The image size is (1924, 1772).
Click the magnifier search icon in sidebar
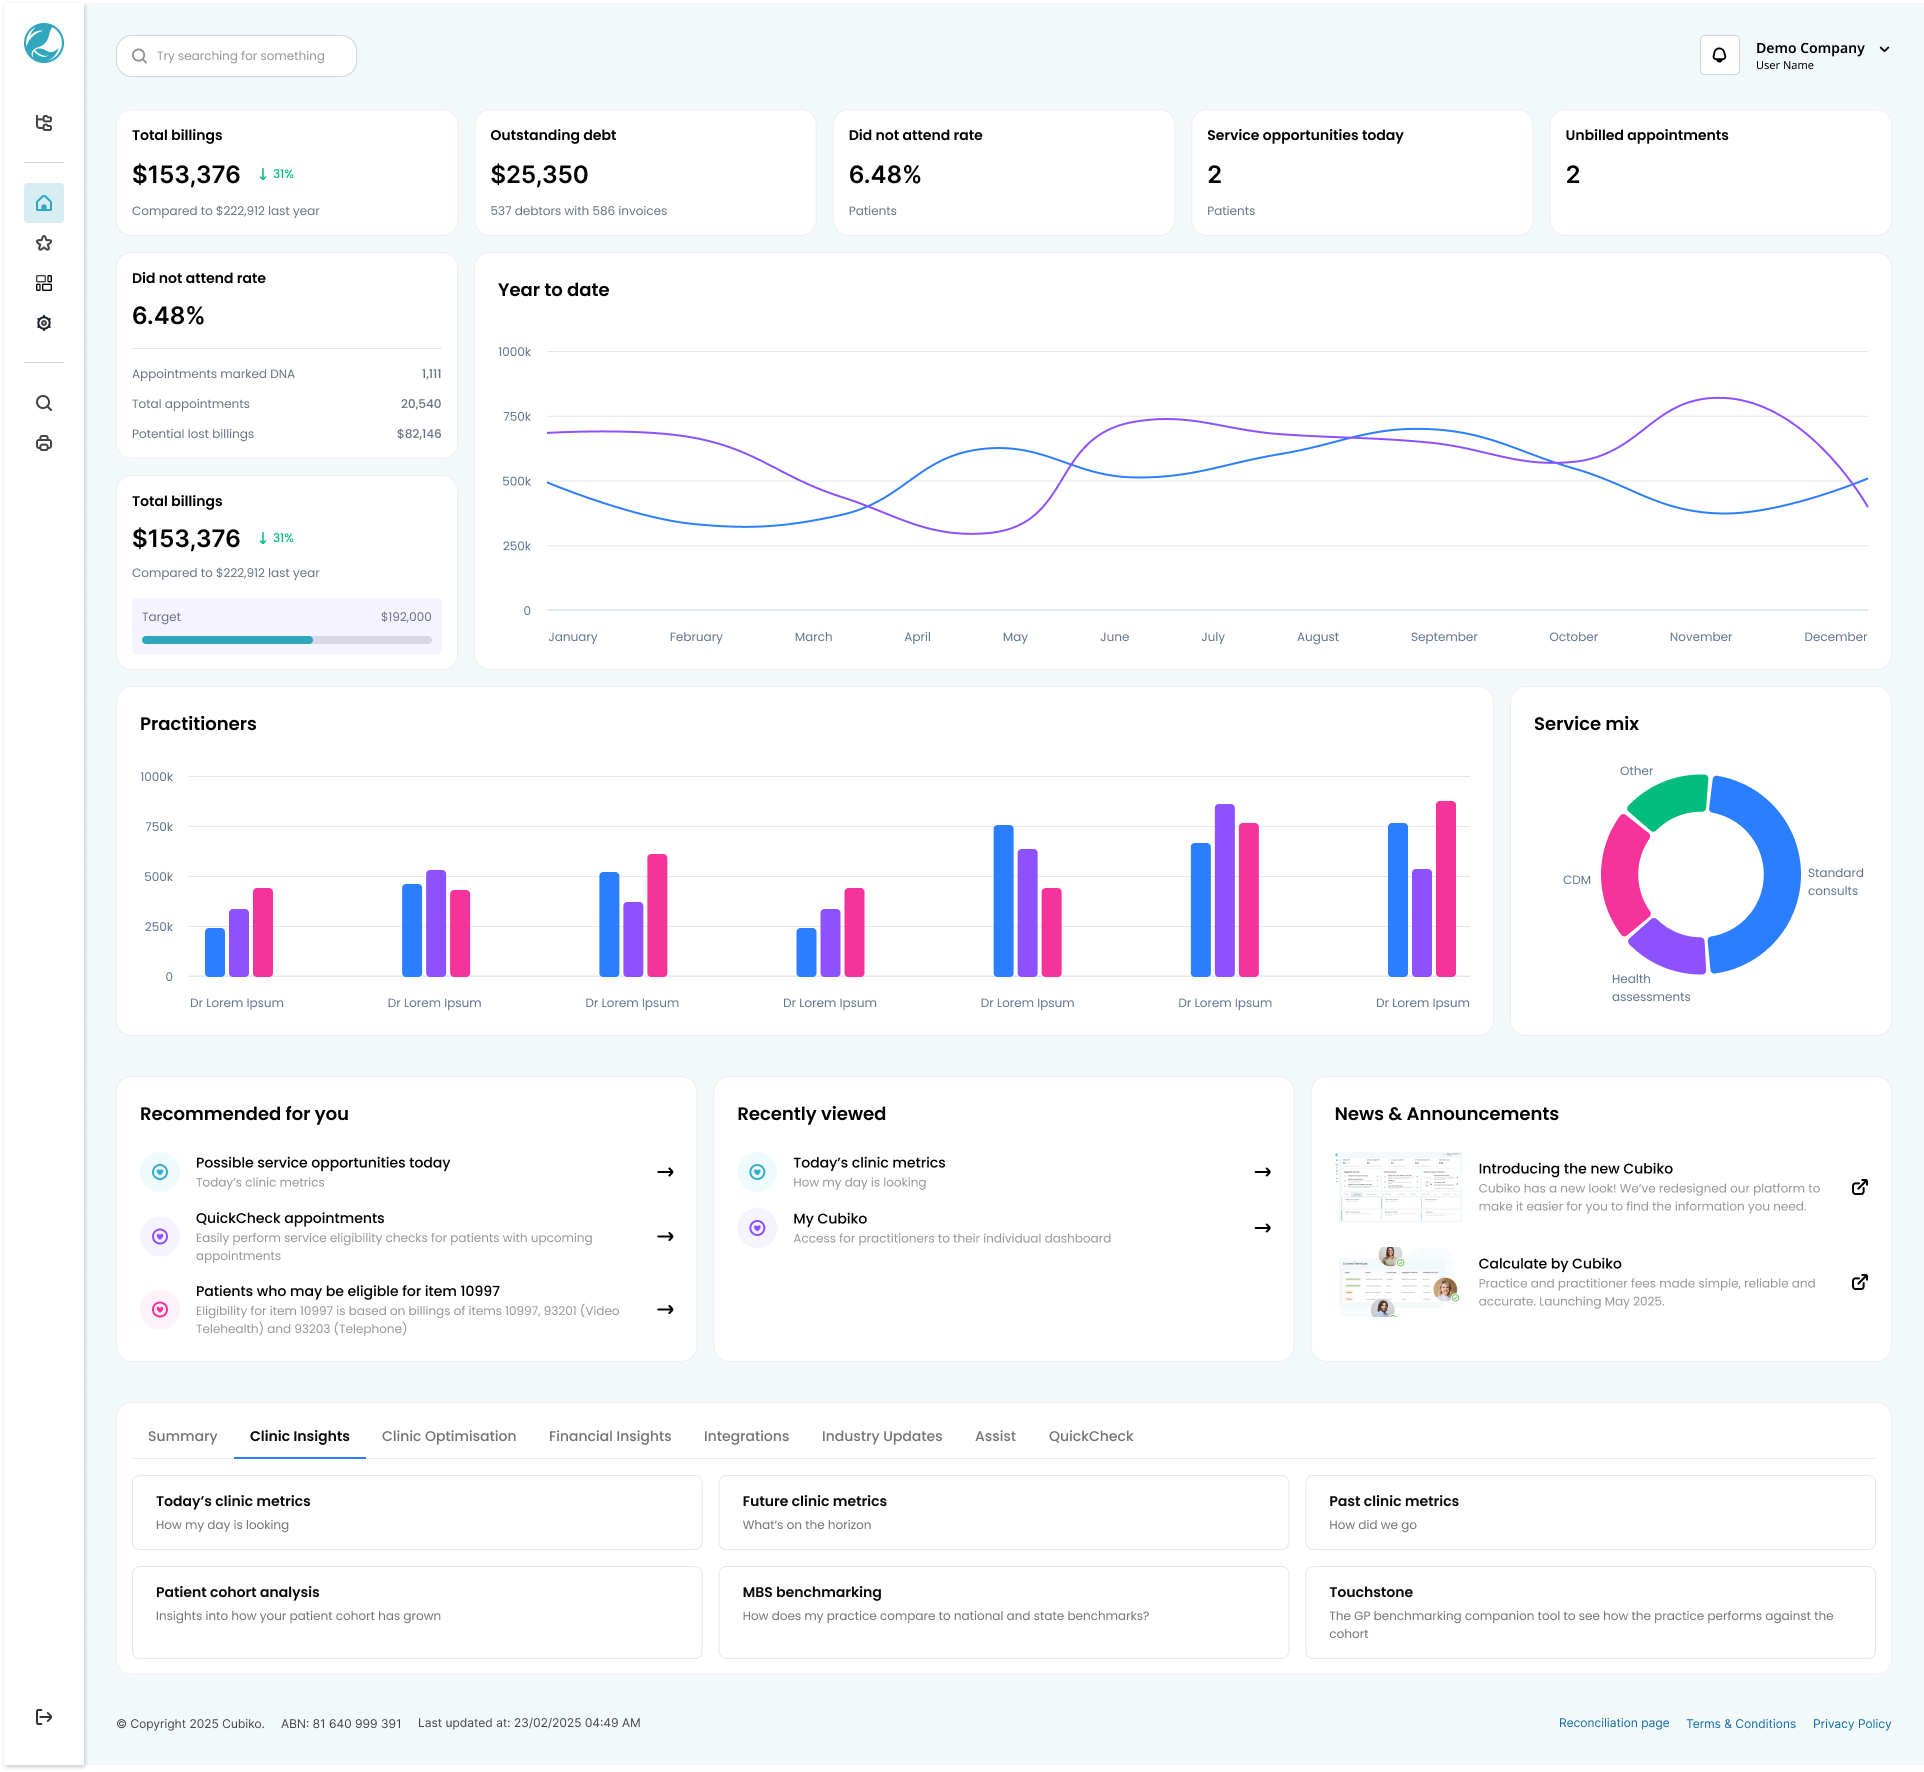44,403
